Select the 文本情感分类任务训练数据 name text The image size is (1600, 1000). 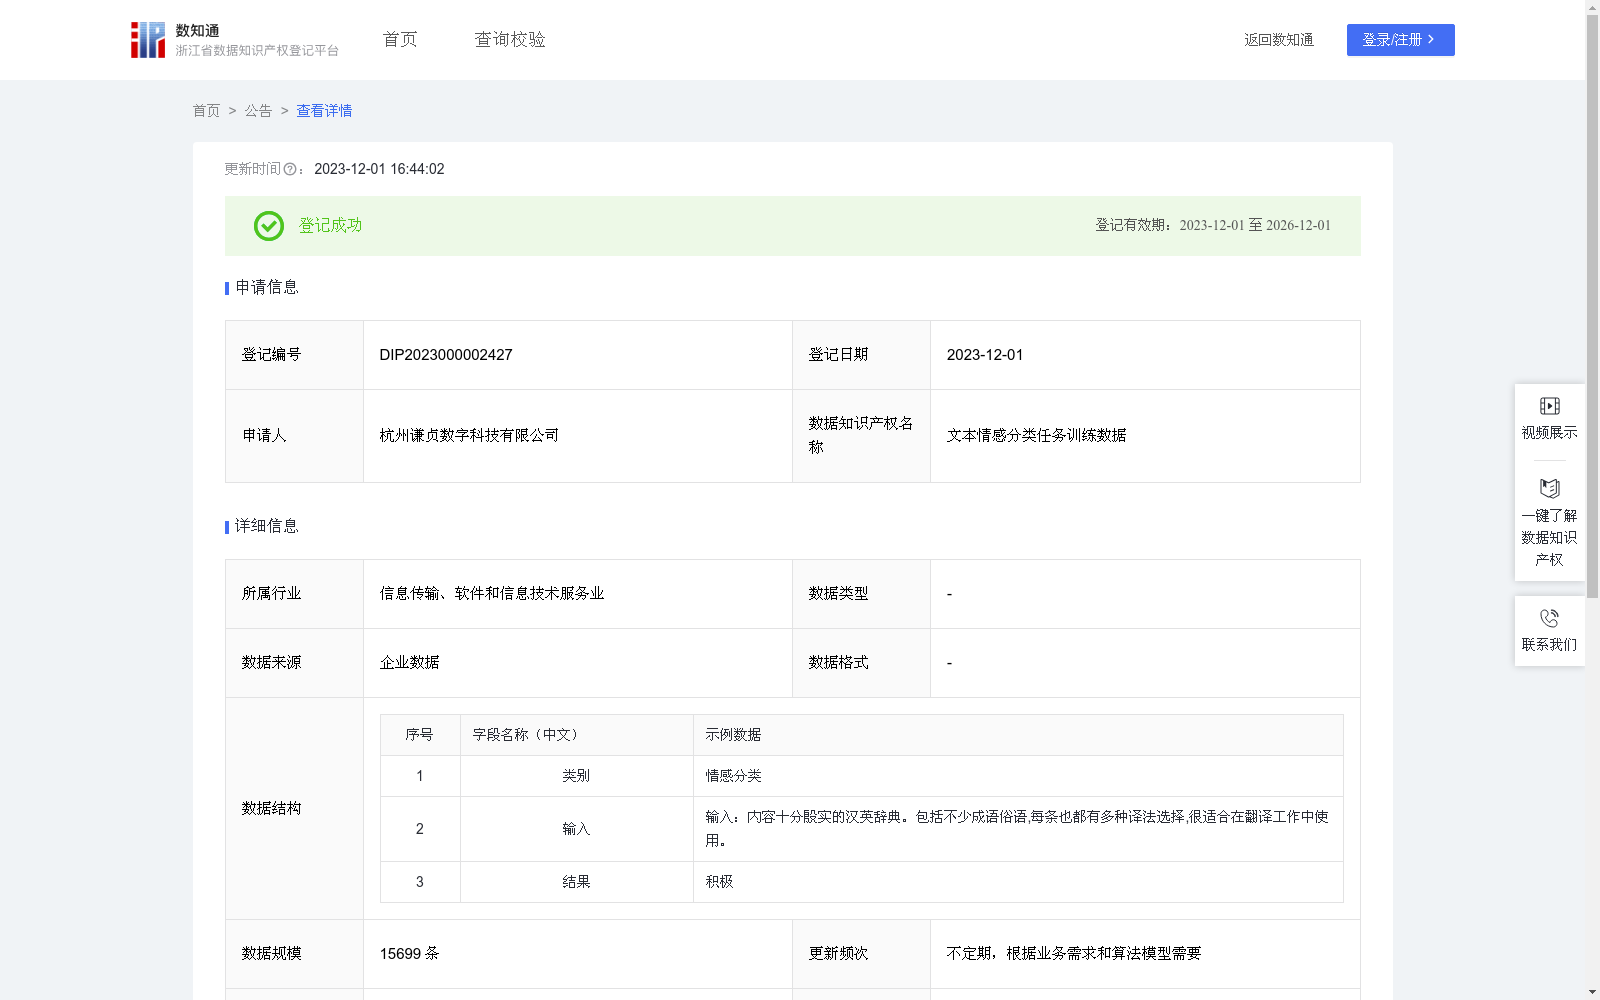click(x=1036, y=436)
